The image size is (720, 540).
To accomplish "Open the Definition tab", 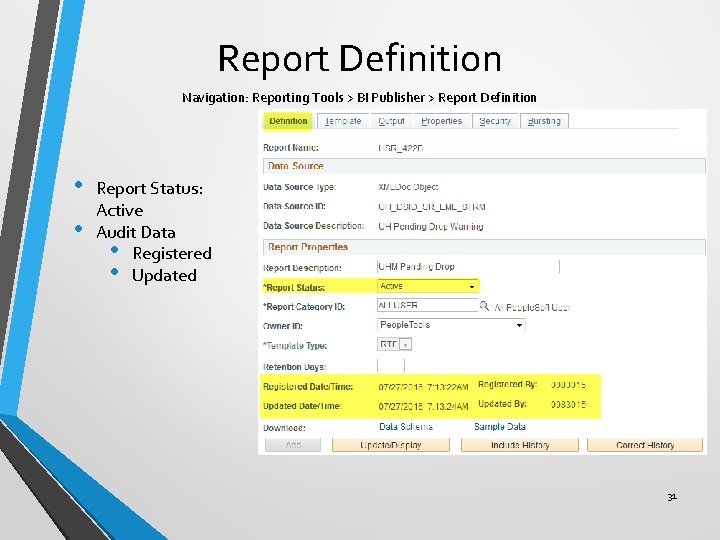I will (288, 121).
